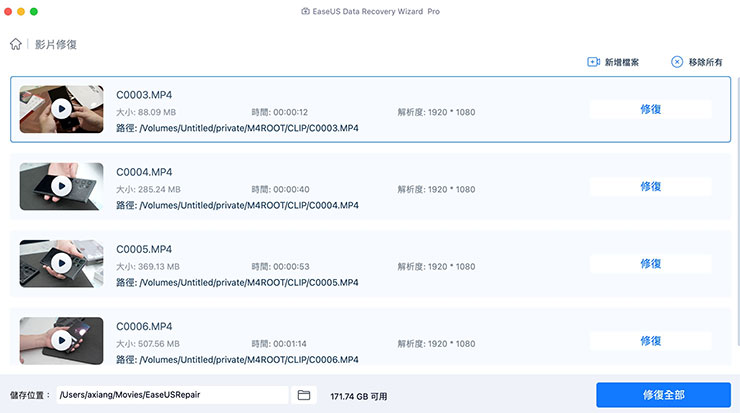The image size is (740, 413).
Task: Click the green maximize window button
Action: click(34, 11)
